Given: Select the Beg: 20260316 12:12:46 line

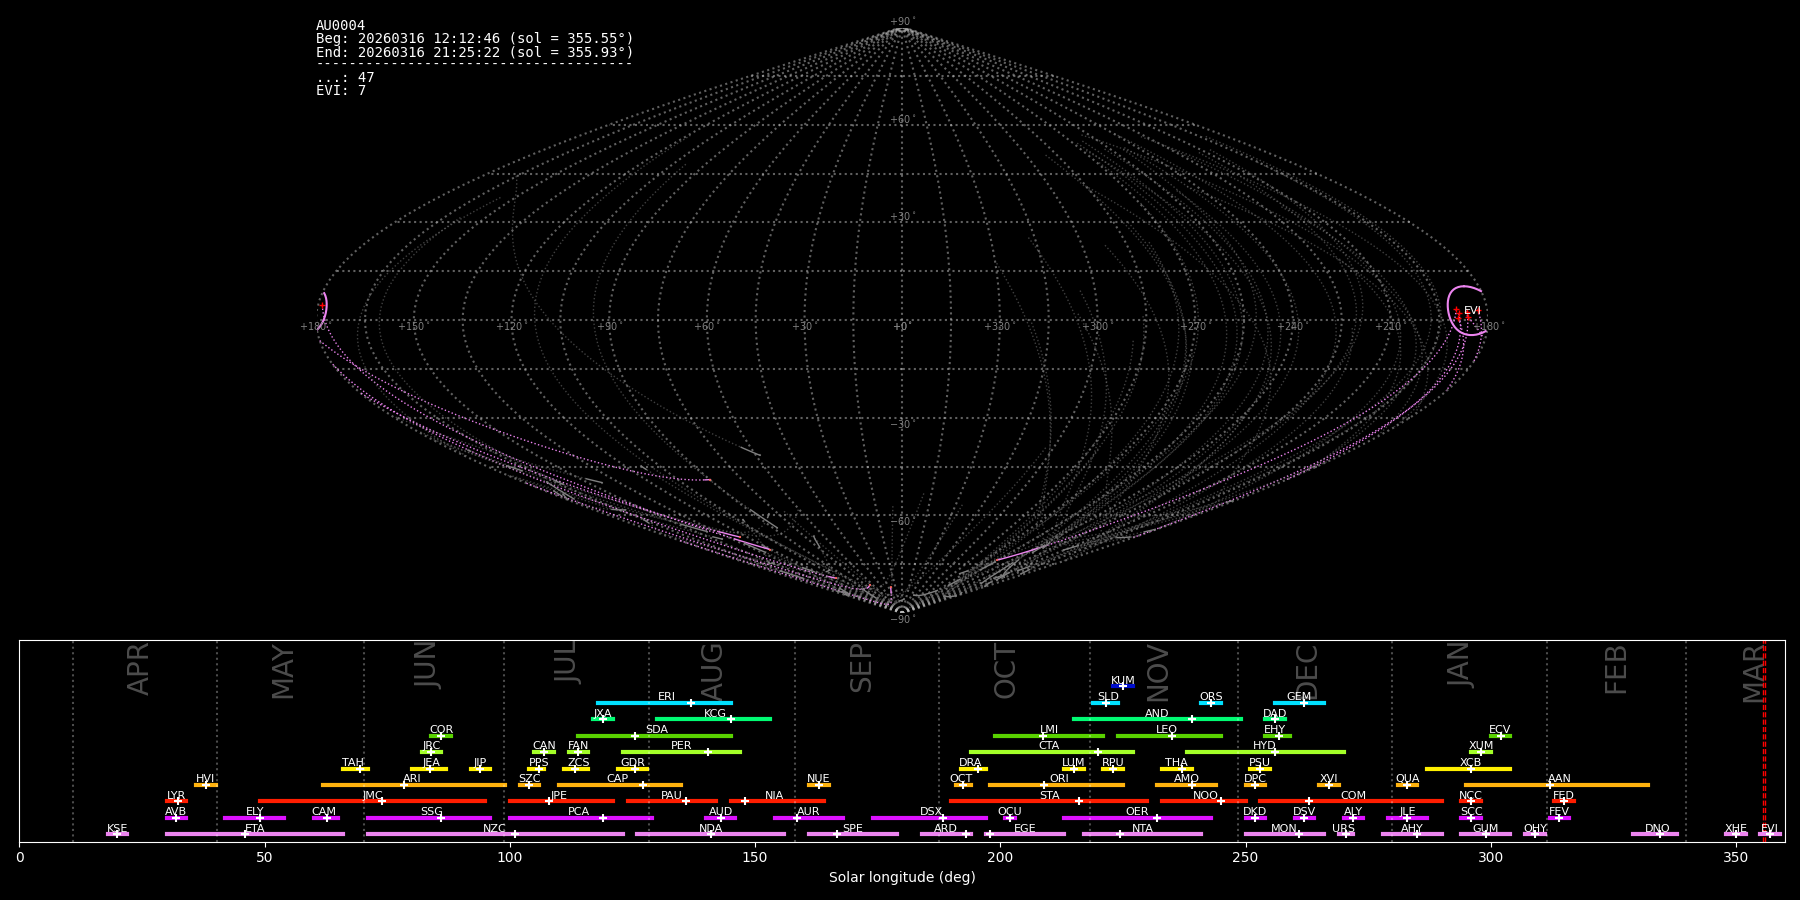Looking at the screenshot, I should [475, 39].
